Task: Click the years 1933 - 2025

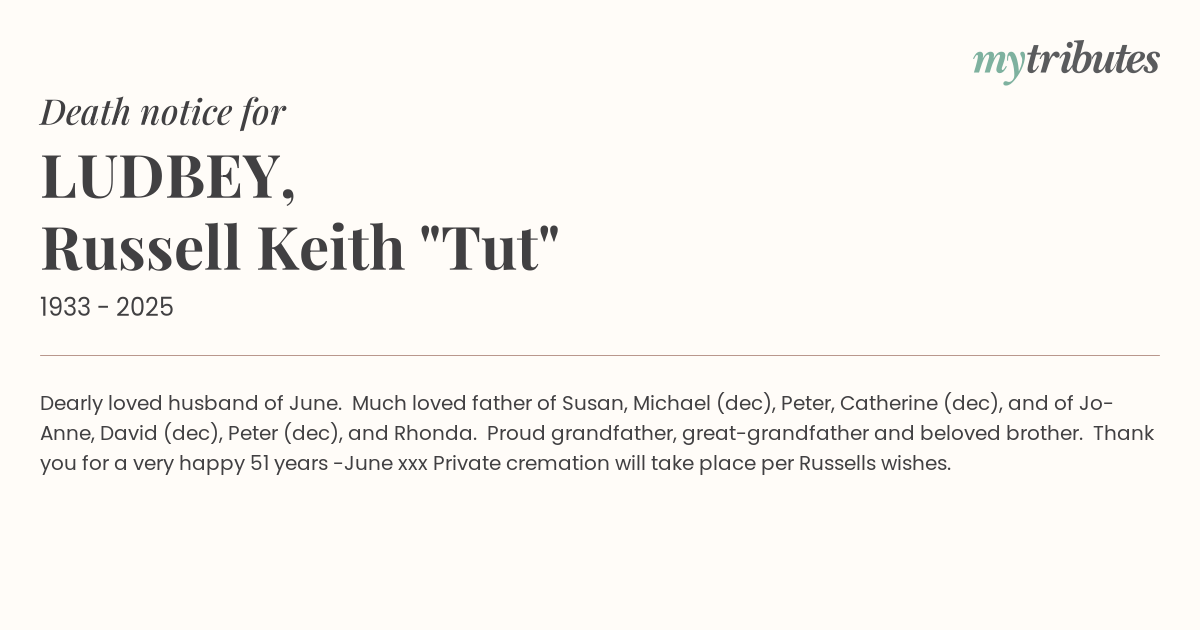Action: [107, 307]
